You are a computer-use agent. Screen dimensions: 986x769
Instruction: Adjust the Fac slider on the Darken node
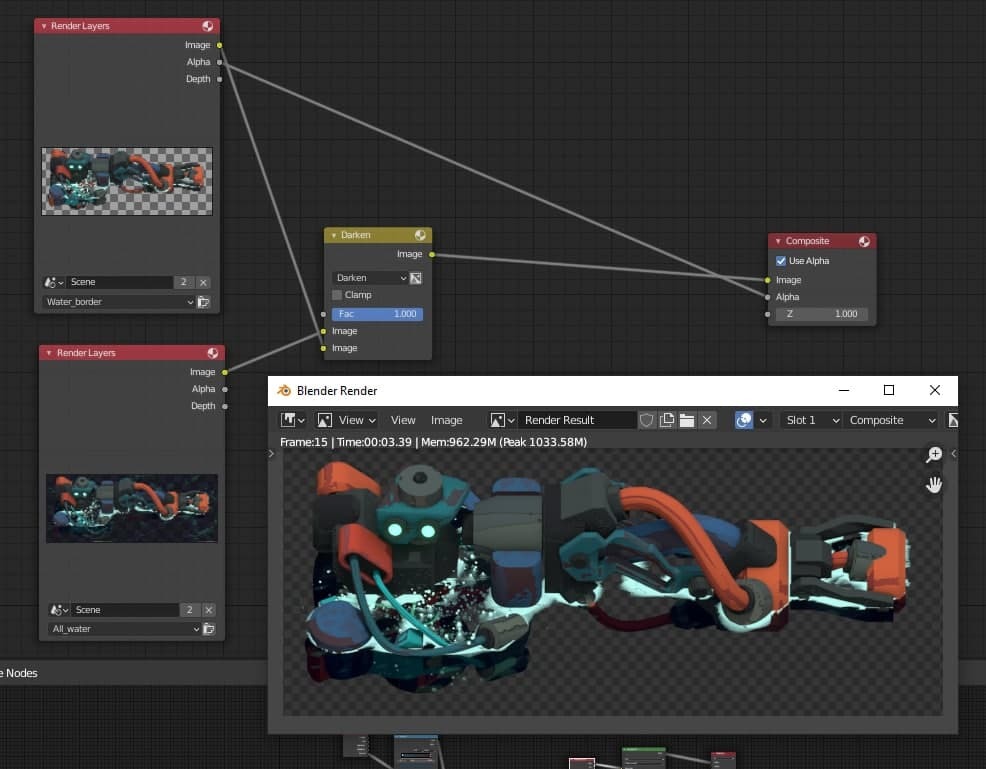[x=377, y=314]
